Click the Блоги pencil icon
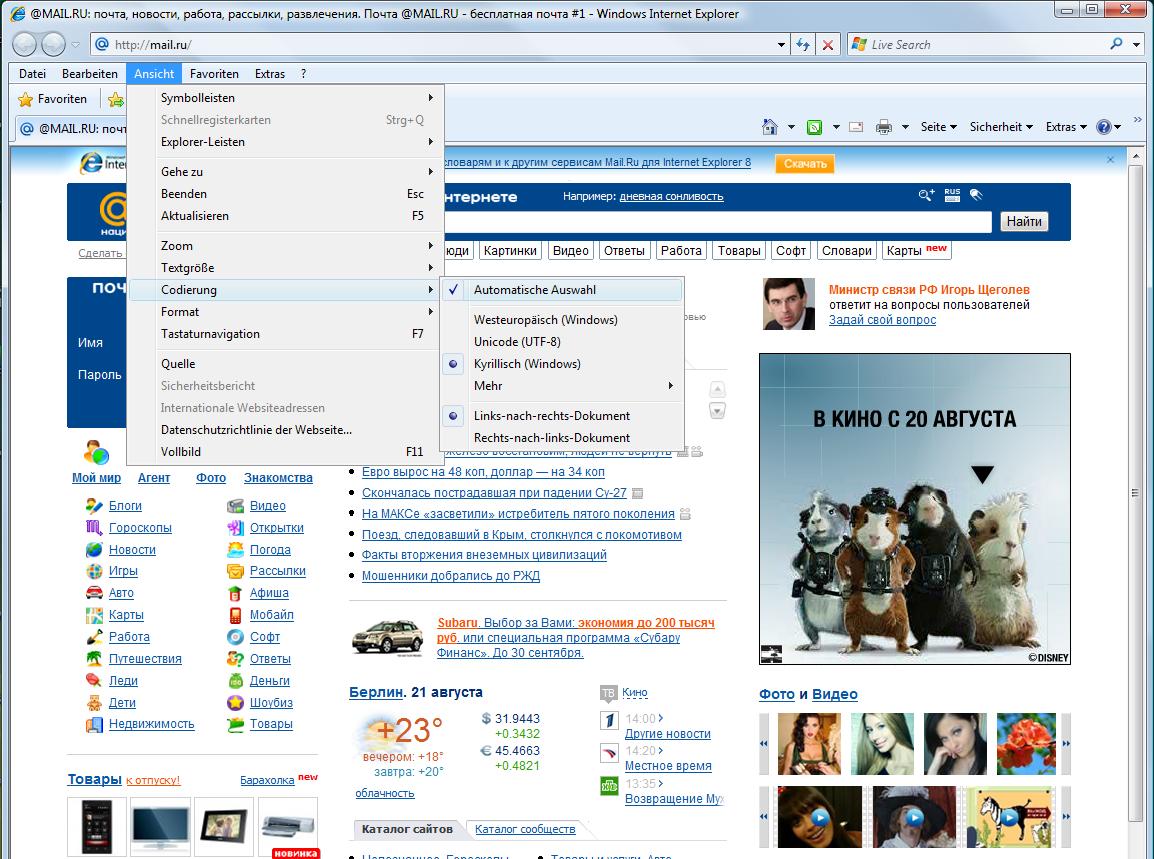The height and width of the screenshot is (859, 1154). tap(94, 506)
